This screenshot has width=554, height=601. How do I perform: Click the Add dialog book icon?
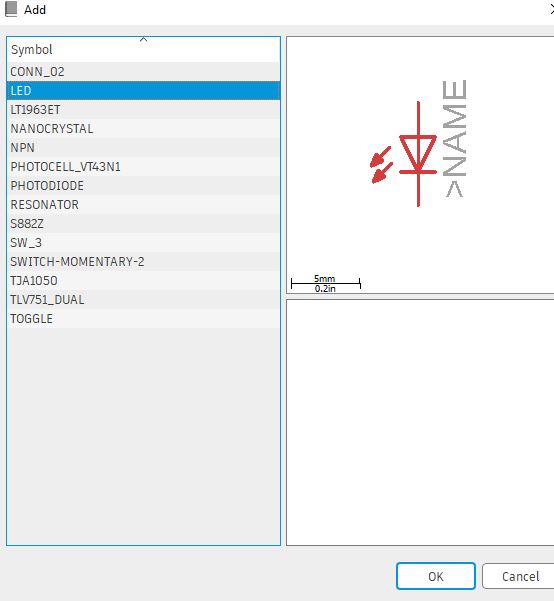(11, 10)
